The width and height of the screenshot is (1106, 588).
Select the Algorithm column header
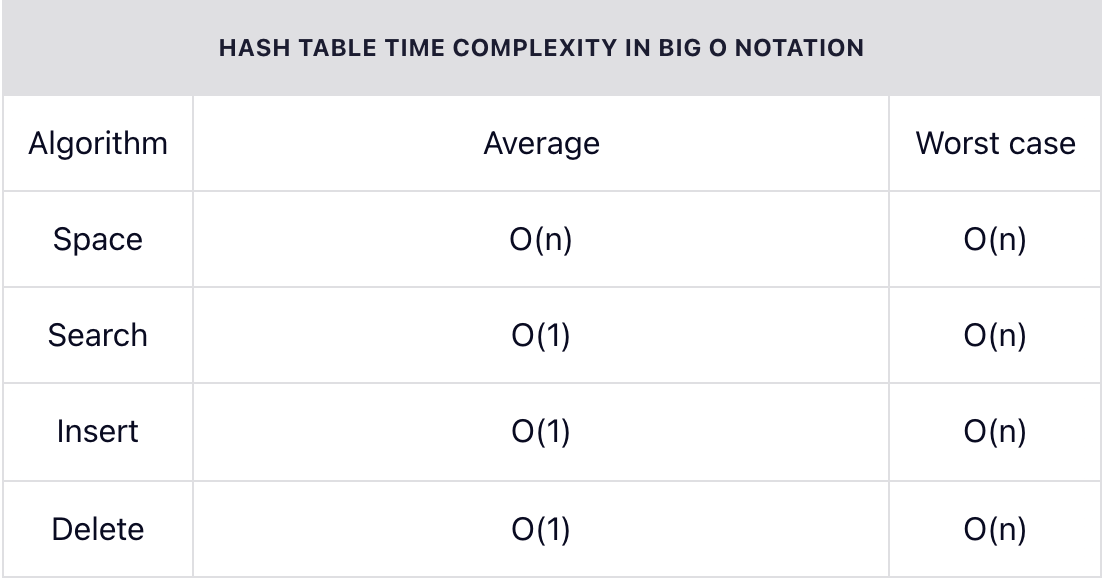coord(98,144)
